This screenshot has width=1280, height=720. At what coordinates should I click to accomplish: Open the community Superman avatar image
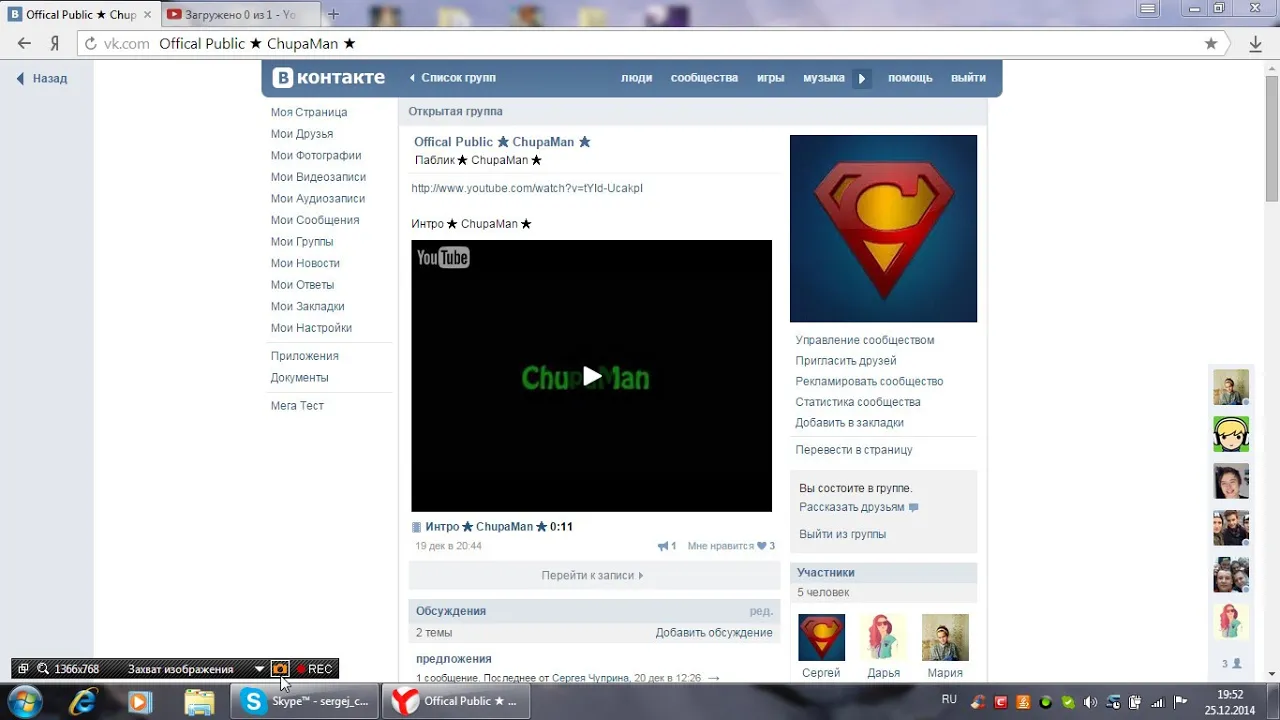[883, 229]
